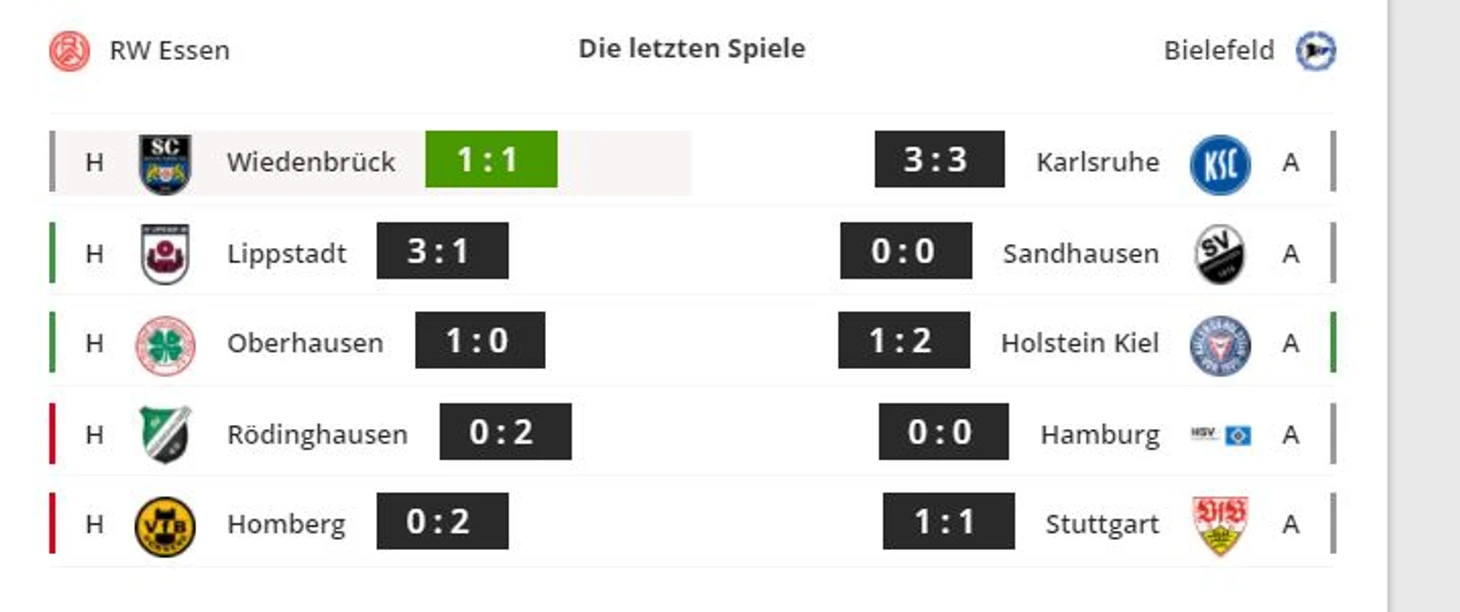Open the VfB Homberg logo

(165, 525)
